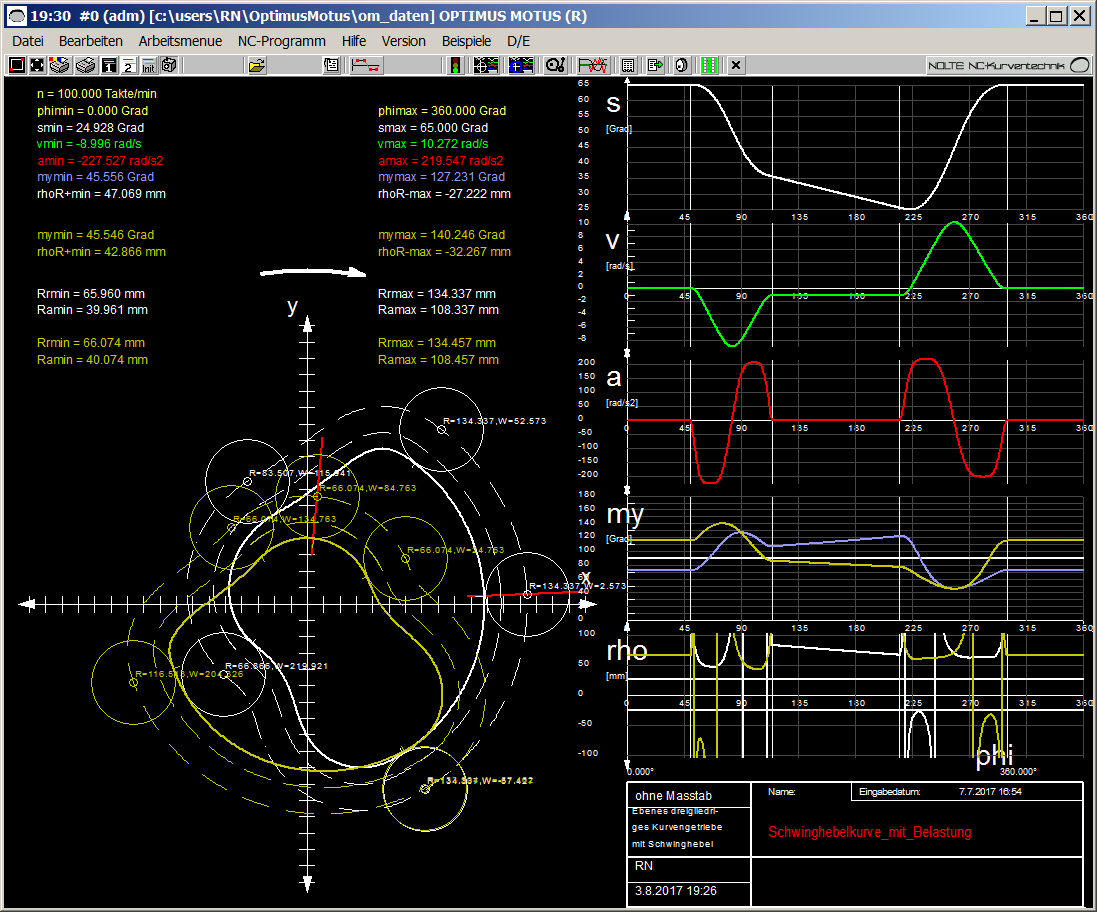Click the D/E language switch menu
The height and width of the screenshot is (912, 1097).
519,41
